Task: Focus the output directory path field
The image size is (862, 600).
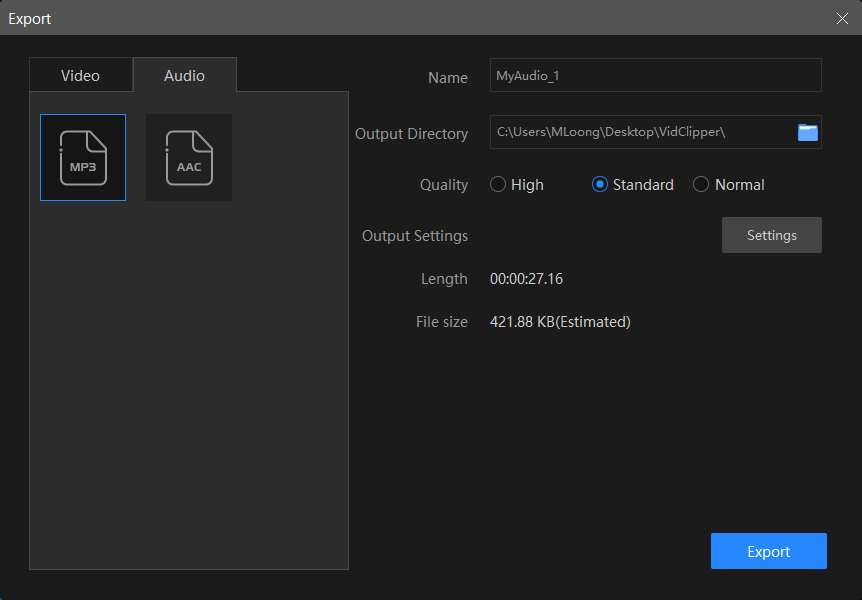Action: [x=640, y=132]
